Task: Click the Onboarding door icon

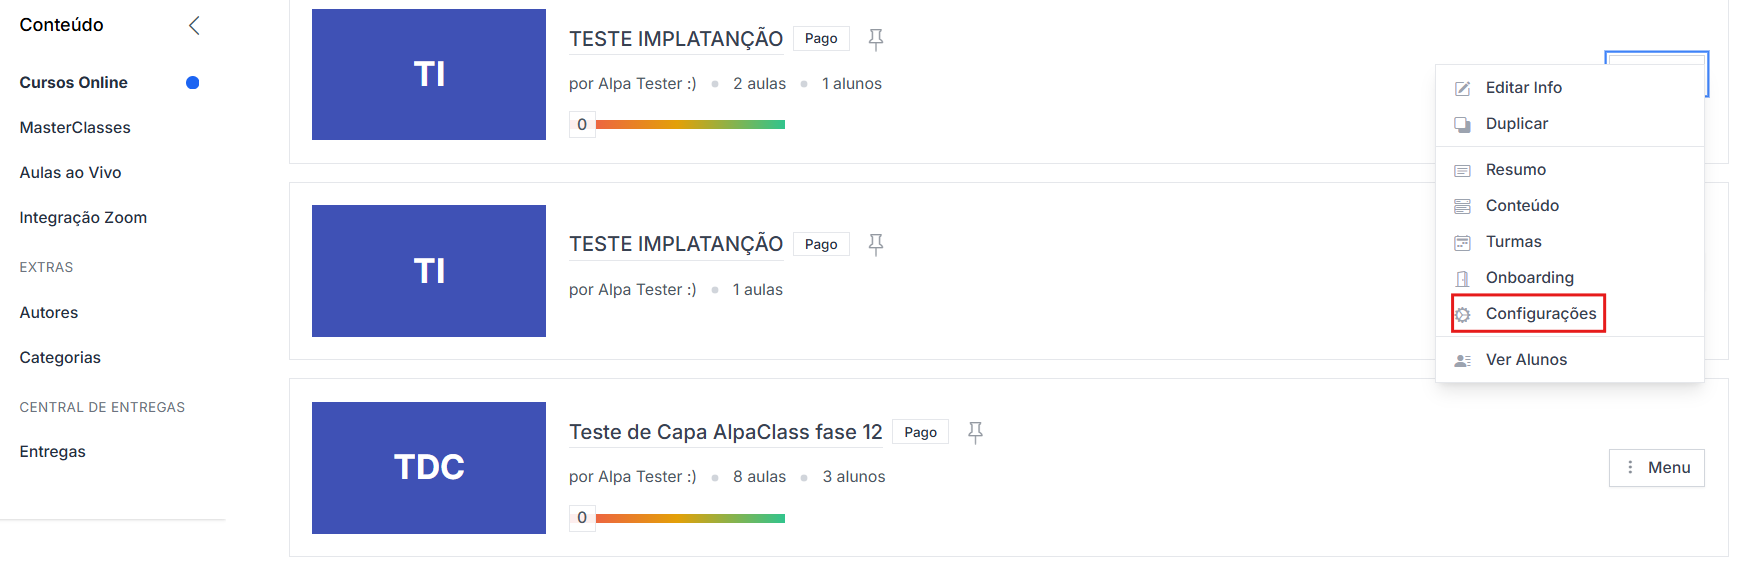Action: [1462, 278]
